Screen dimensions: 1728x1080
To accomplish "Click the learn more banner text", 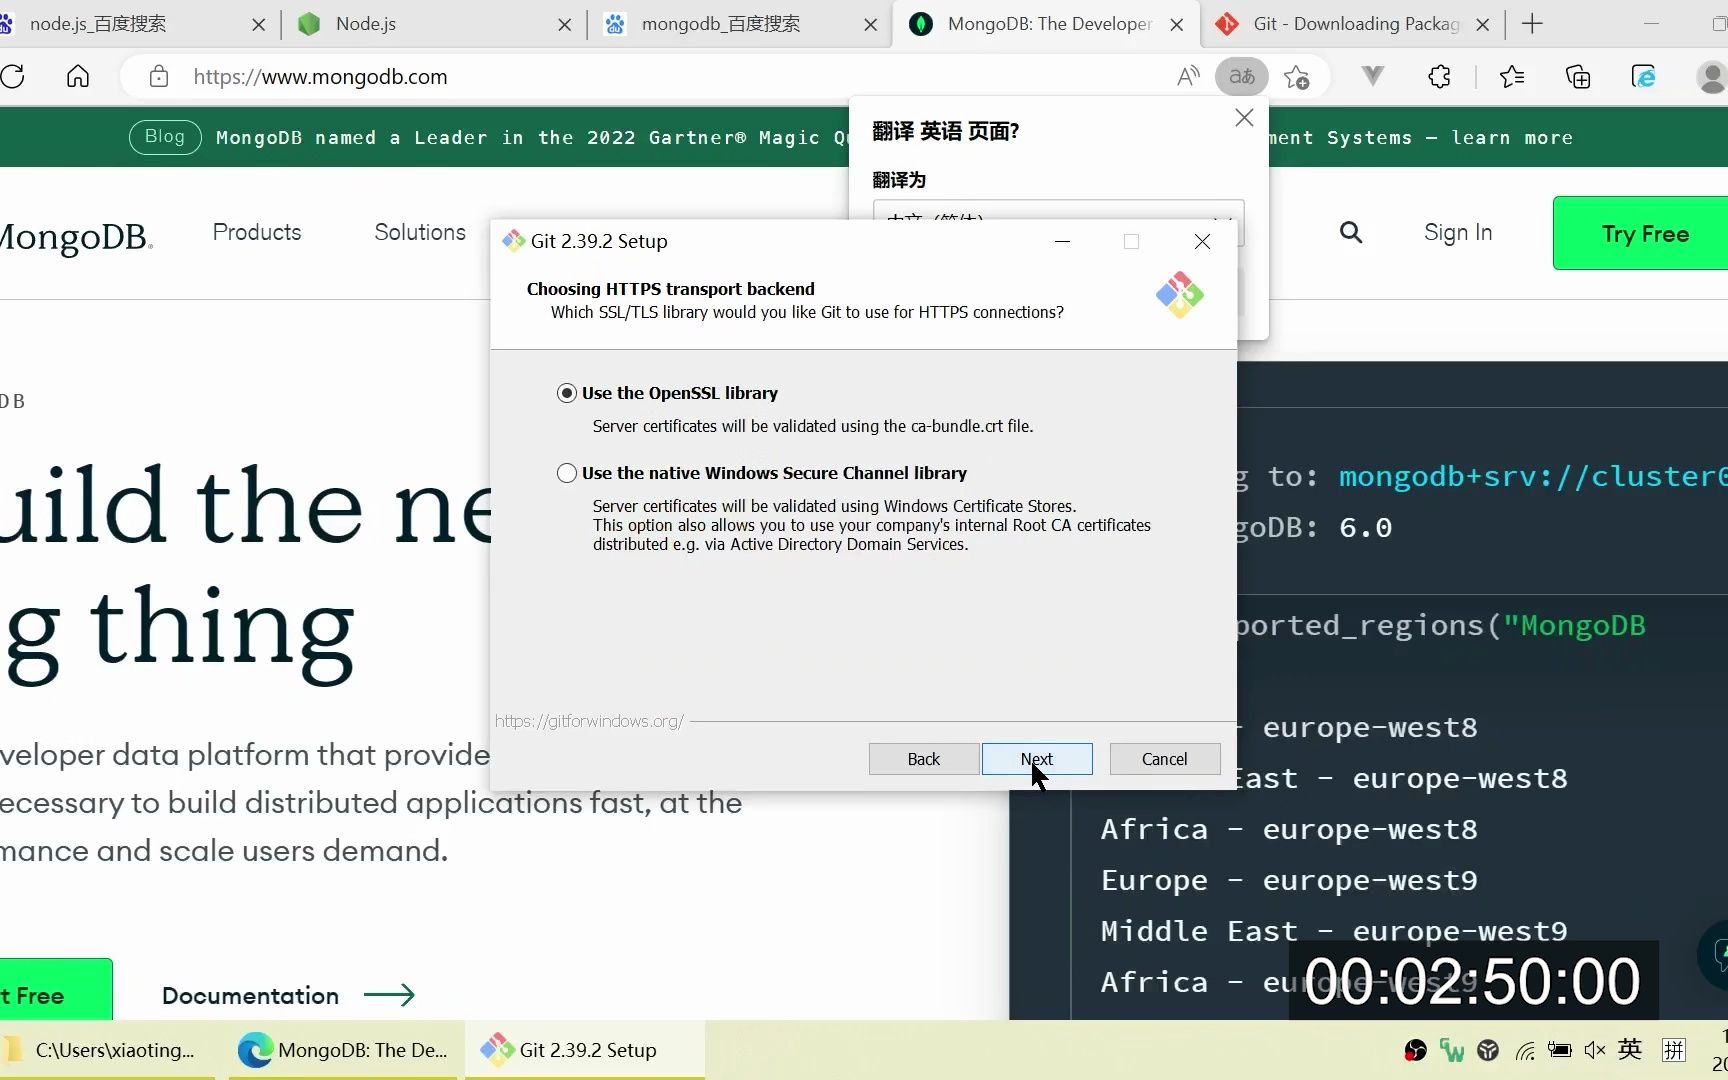I will point(1512,137).
